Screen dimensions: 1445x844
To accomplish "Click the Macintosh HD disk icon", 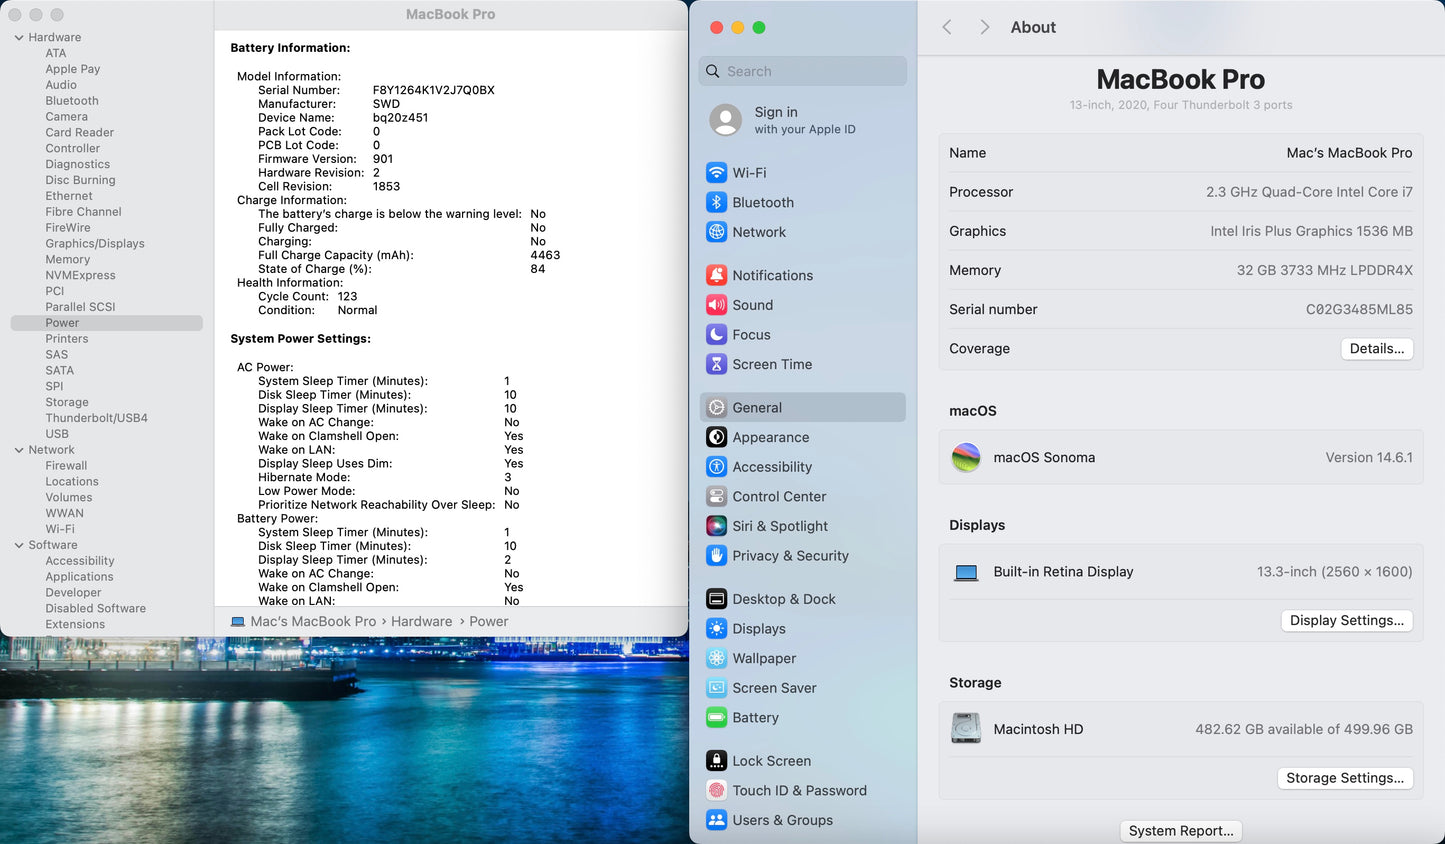I will [x=966, y=729].
